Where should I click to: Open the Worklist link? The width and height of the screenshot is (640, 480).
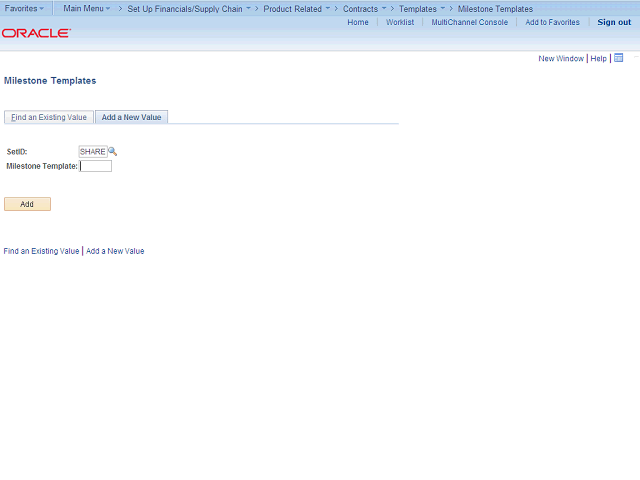pos(400,22)
